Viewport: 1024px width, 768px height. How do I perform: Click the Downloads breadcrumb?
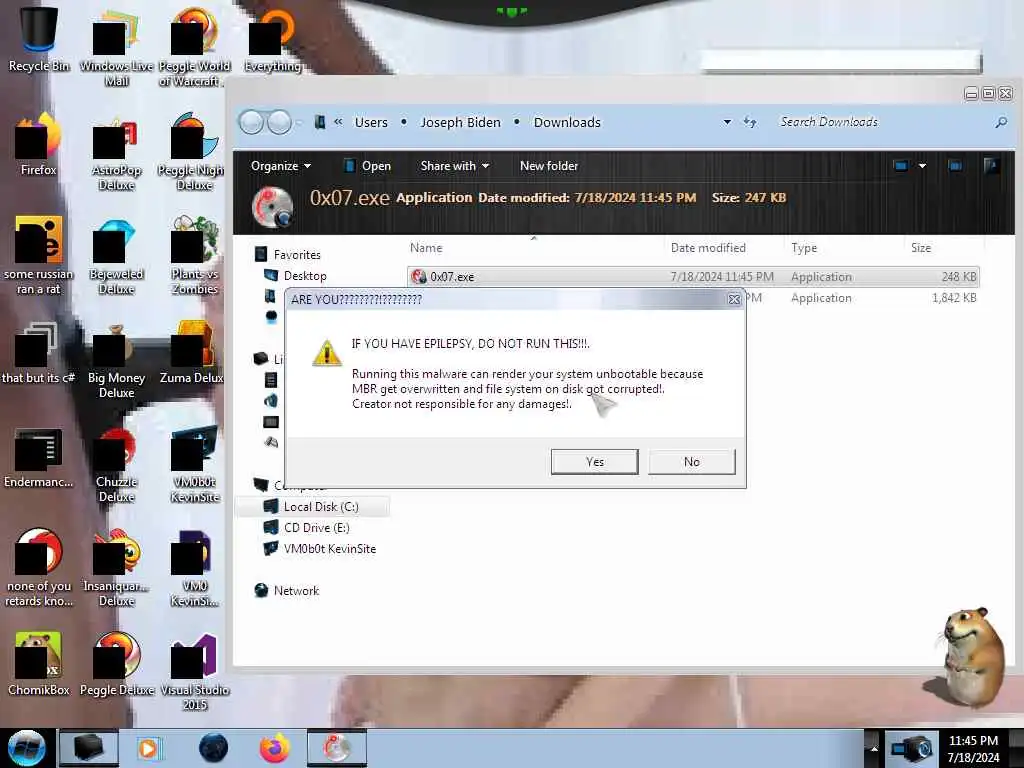coord(567,122)
